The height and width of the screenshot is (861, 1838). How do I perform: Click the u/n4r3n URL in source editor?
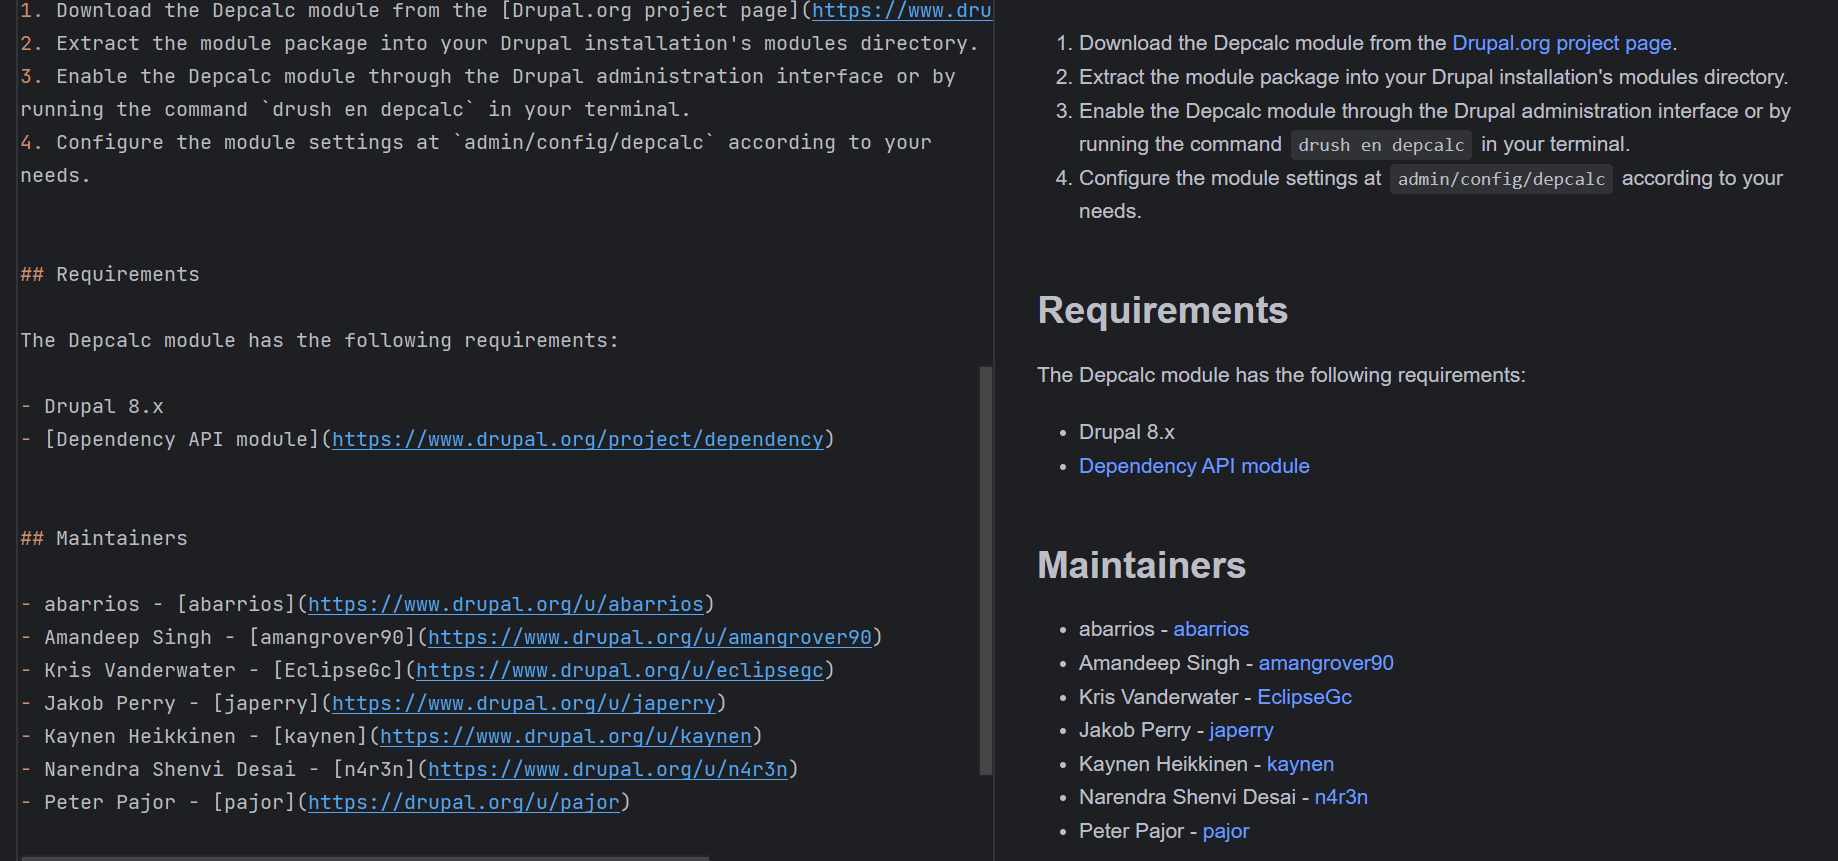(x=607, y=769)
